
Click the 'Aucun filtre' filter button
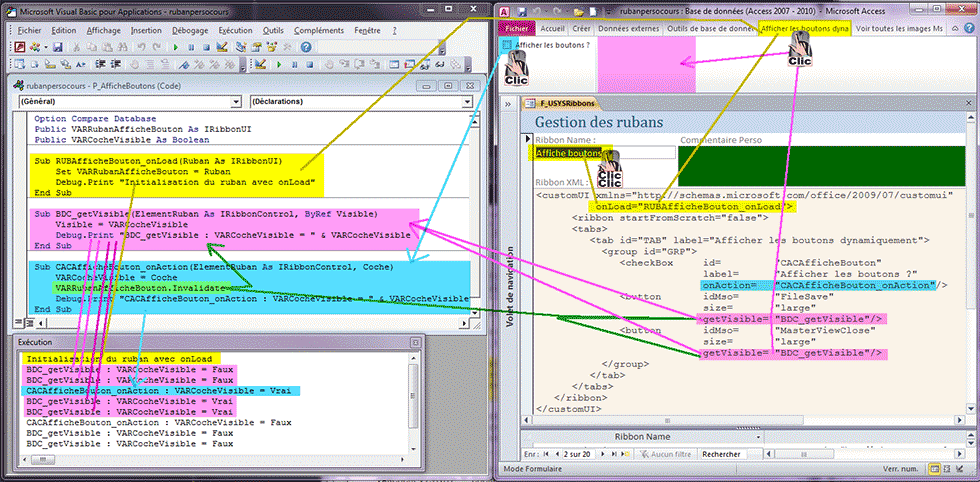click(x=666, y=454)
